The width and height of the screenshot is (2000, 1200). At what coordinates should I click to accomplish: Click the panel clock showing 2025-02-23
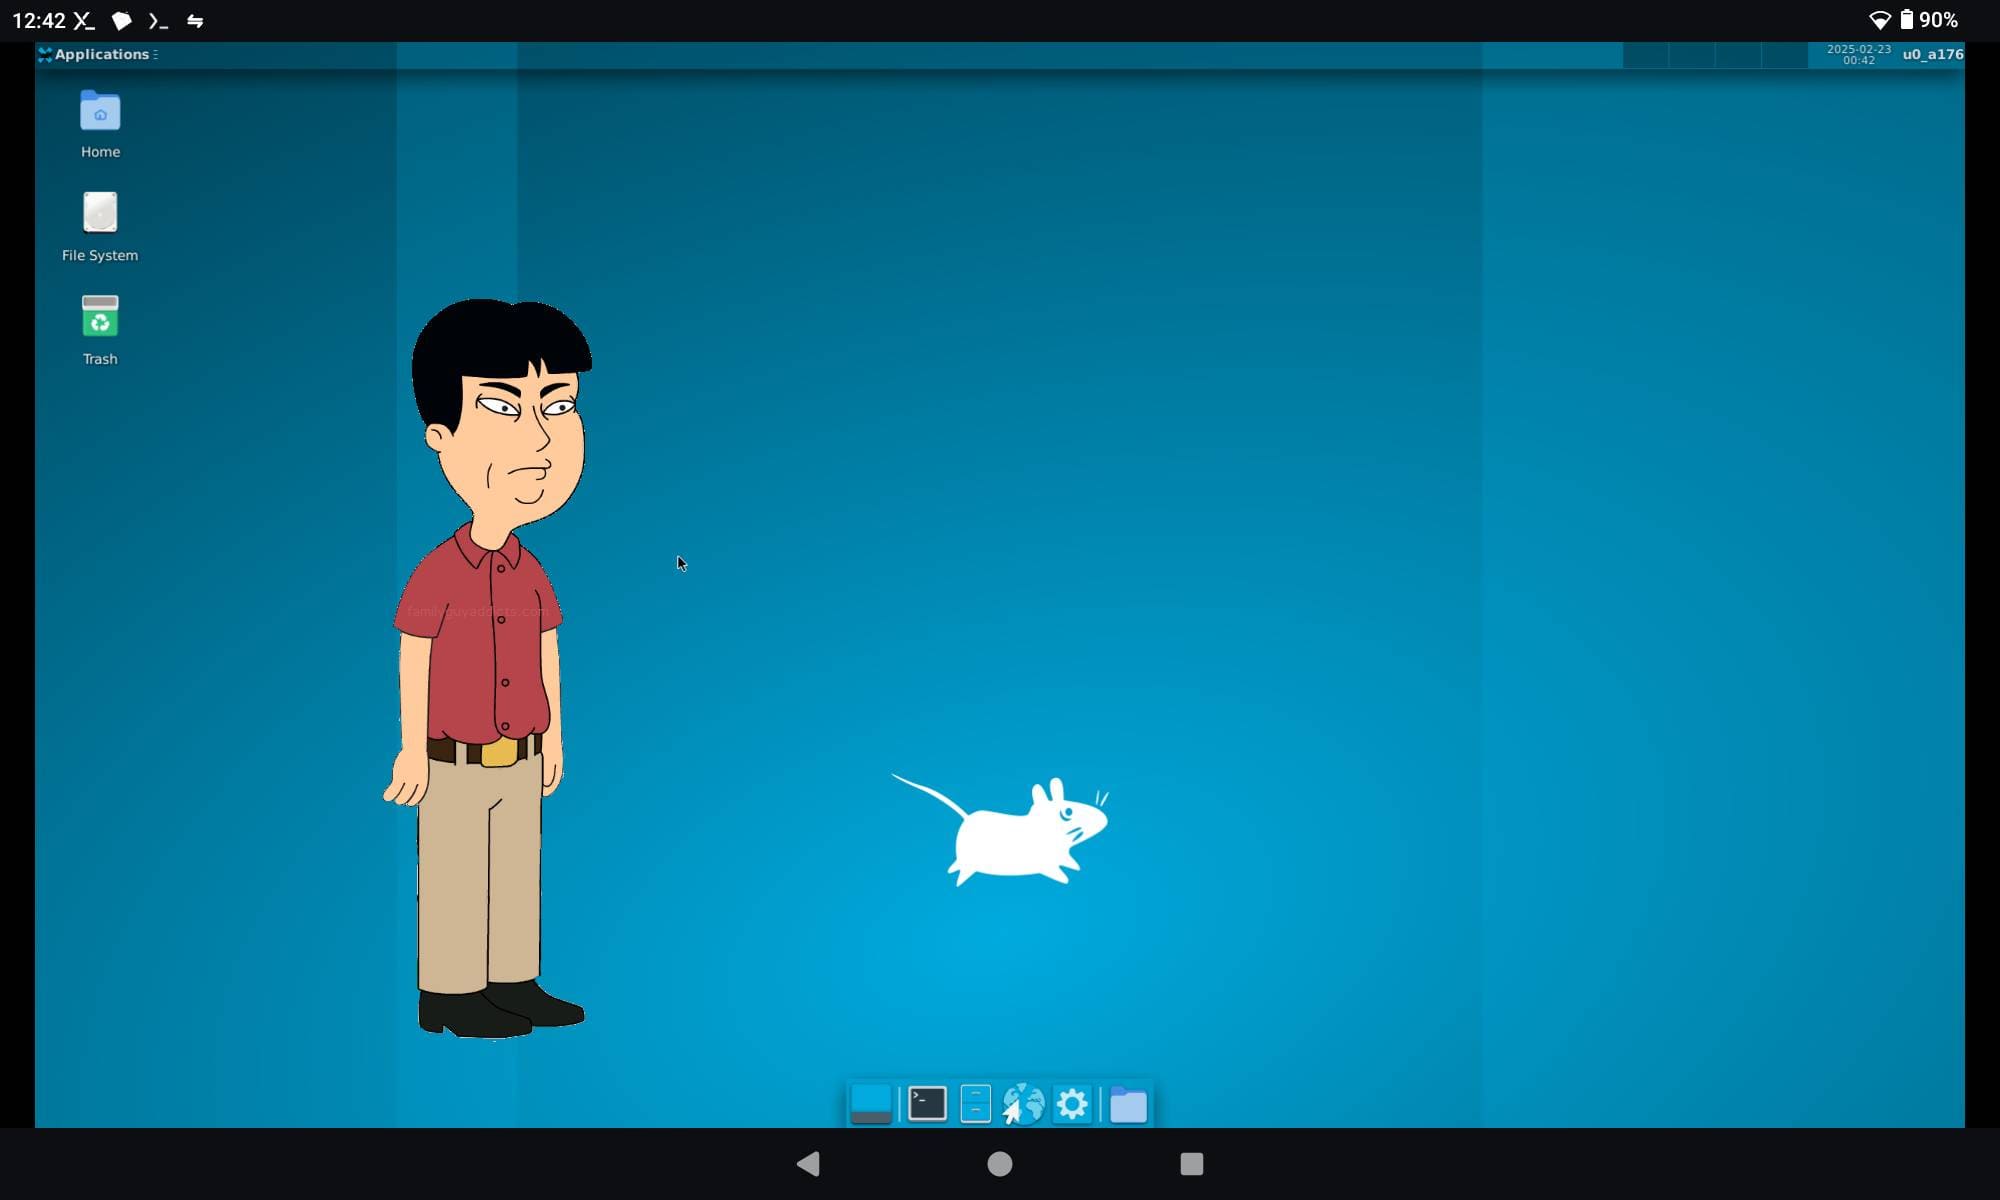(1858, 54)
